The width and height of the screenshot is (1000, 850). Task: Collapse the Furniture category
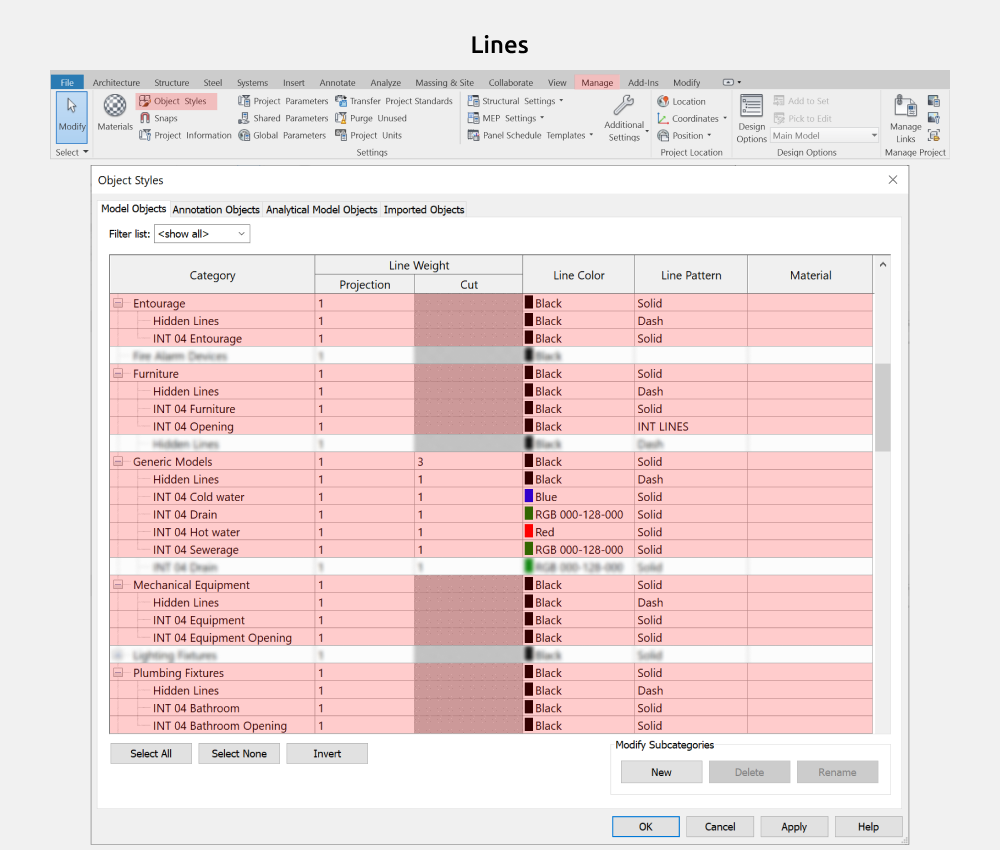[x=118, y=373]
